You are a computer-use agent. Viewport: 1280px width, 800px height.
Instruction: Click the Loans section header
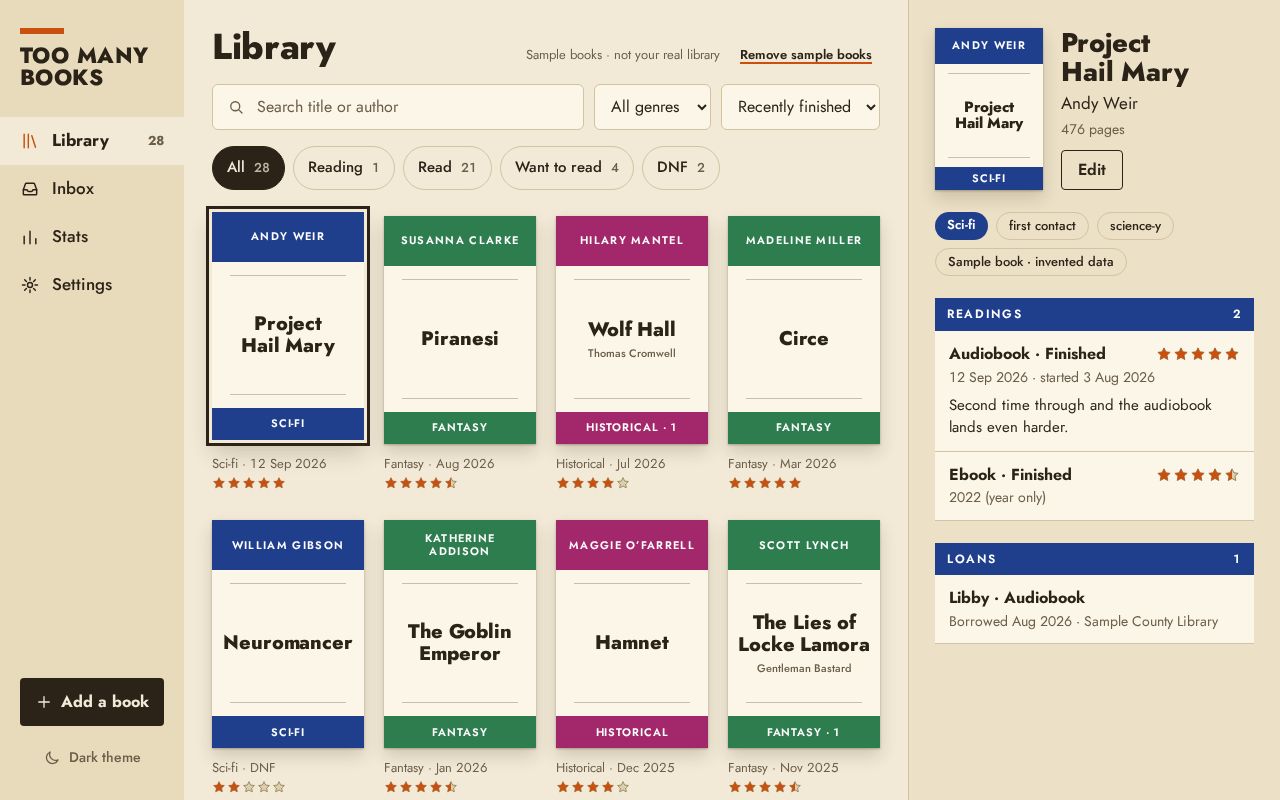pyautogui.click(x=1094, y=559)
